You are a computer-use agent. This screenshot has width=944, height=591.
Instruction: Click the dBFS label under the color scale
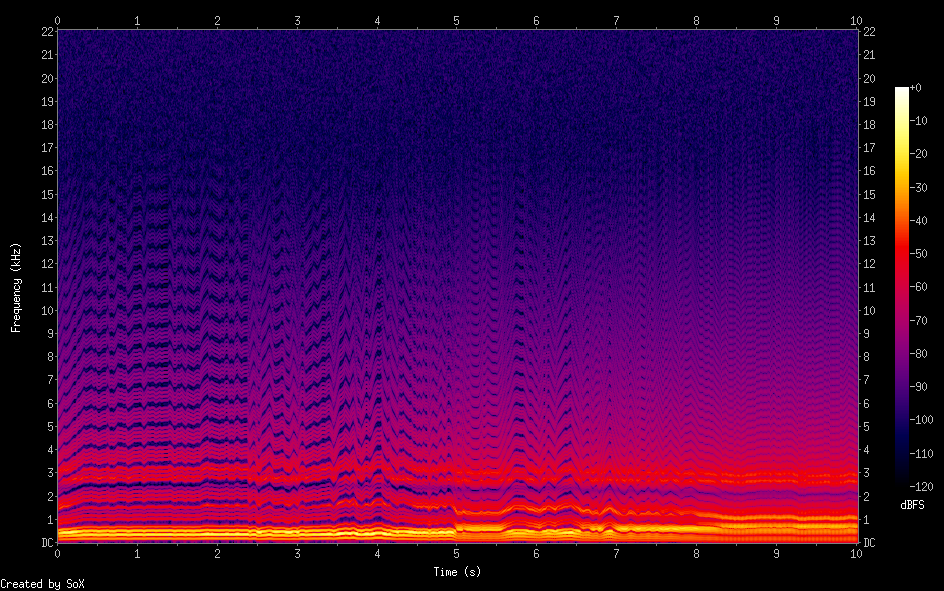point(912,505)
